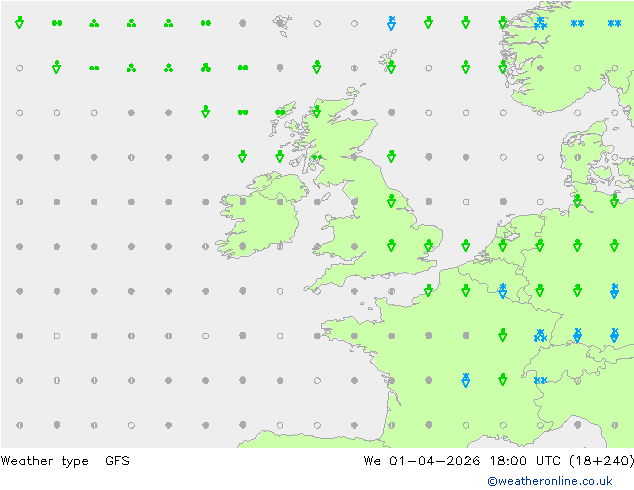The width and height of the screenshot is (634, 490).
Task: Select green shower symbol on England's south coast
Action: coord(428,290)
